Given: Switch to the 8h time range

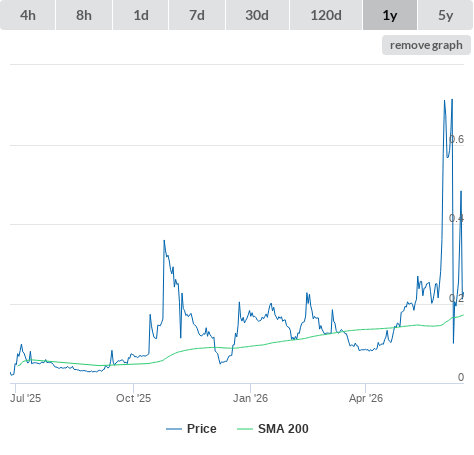Looking at the screenshot, I should (x=84, y=15).
